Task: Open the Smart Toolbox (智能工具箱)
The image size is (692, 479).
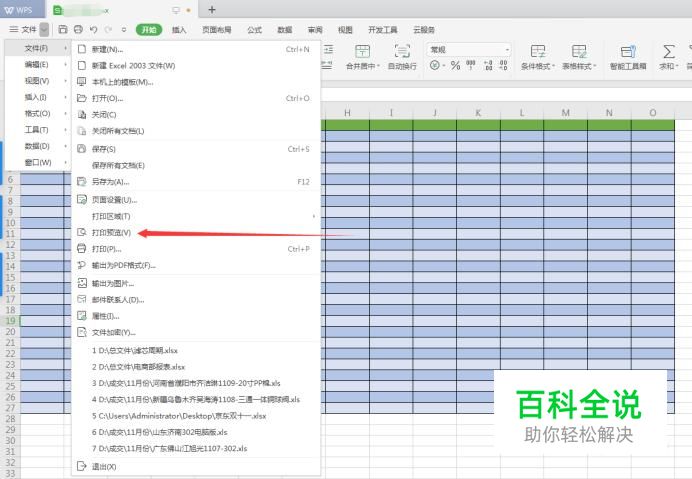Action: click(x=628, y=52)
